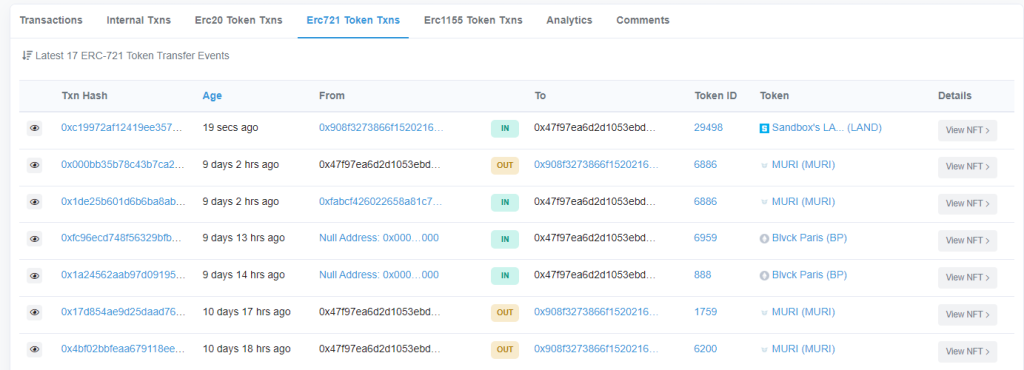Screen dimensions: 1024x370
Task: Open Blvck Paris (BP) token link for ID 6959
Action: pyautogui.click(x=809, y=238)
